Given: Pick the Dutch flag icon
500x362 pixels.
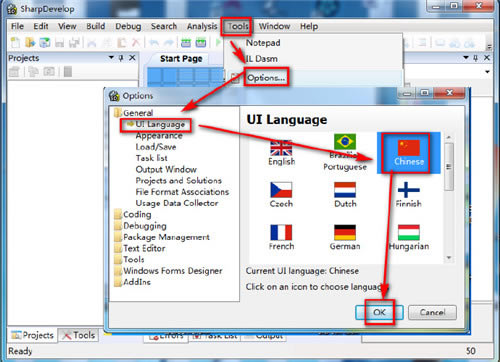Looking at the screenshot, I should (345, 190).
